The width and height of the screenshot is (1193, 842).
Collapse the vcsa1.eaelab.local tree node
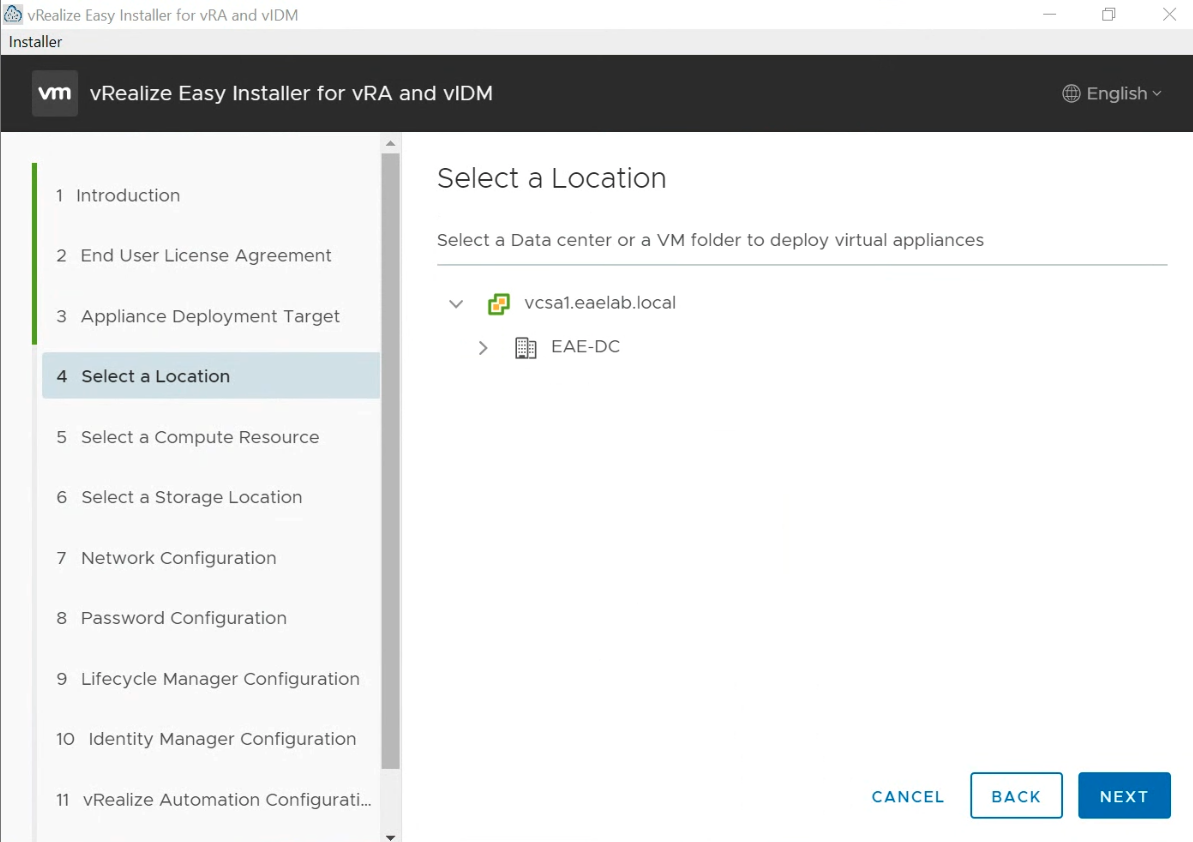(456, 304)
